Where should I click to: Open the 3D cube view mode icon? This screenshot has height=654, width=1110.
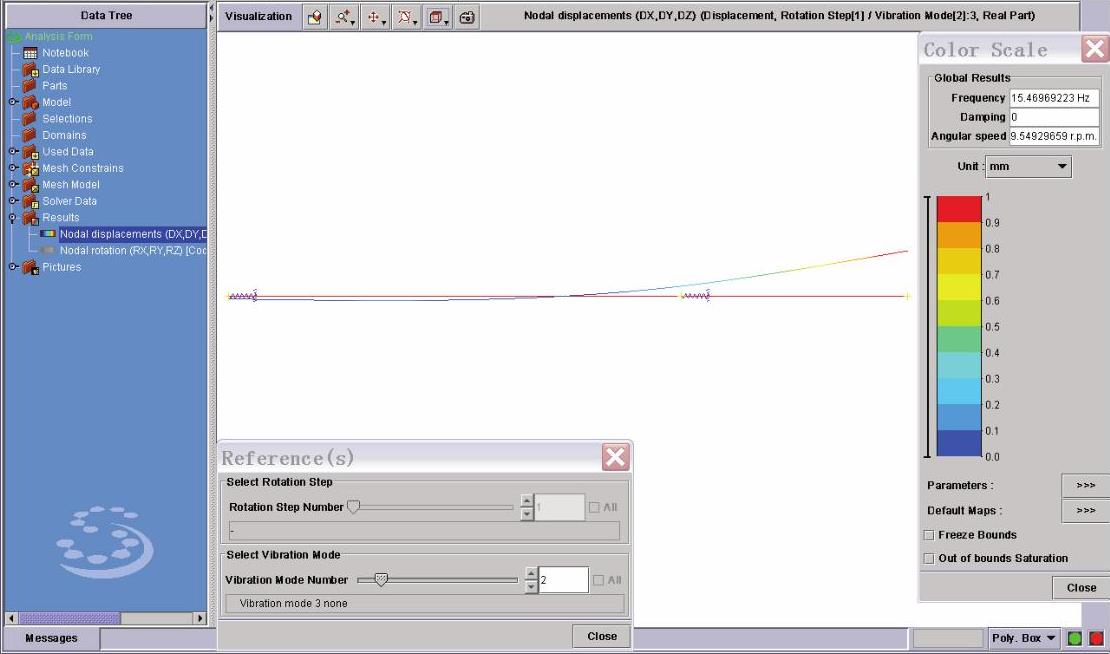pos(436,16)
